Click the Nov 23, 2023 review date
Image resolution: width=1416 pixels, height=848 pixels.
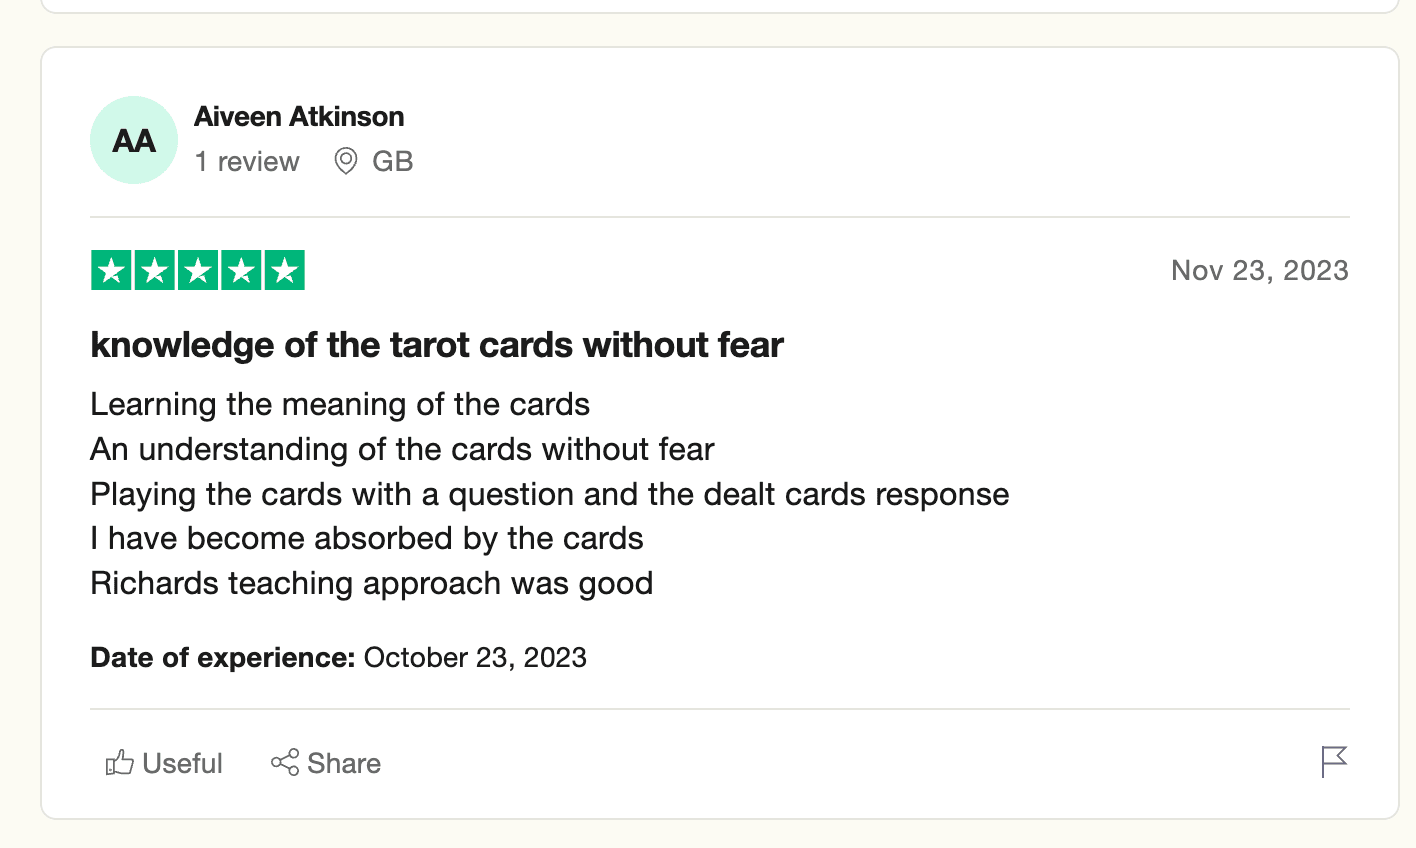coord(1259,271)
